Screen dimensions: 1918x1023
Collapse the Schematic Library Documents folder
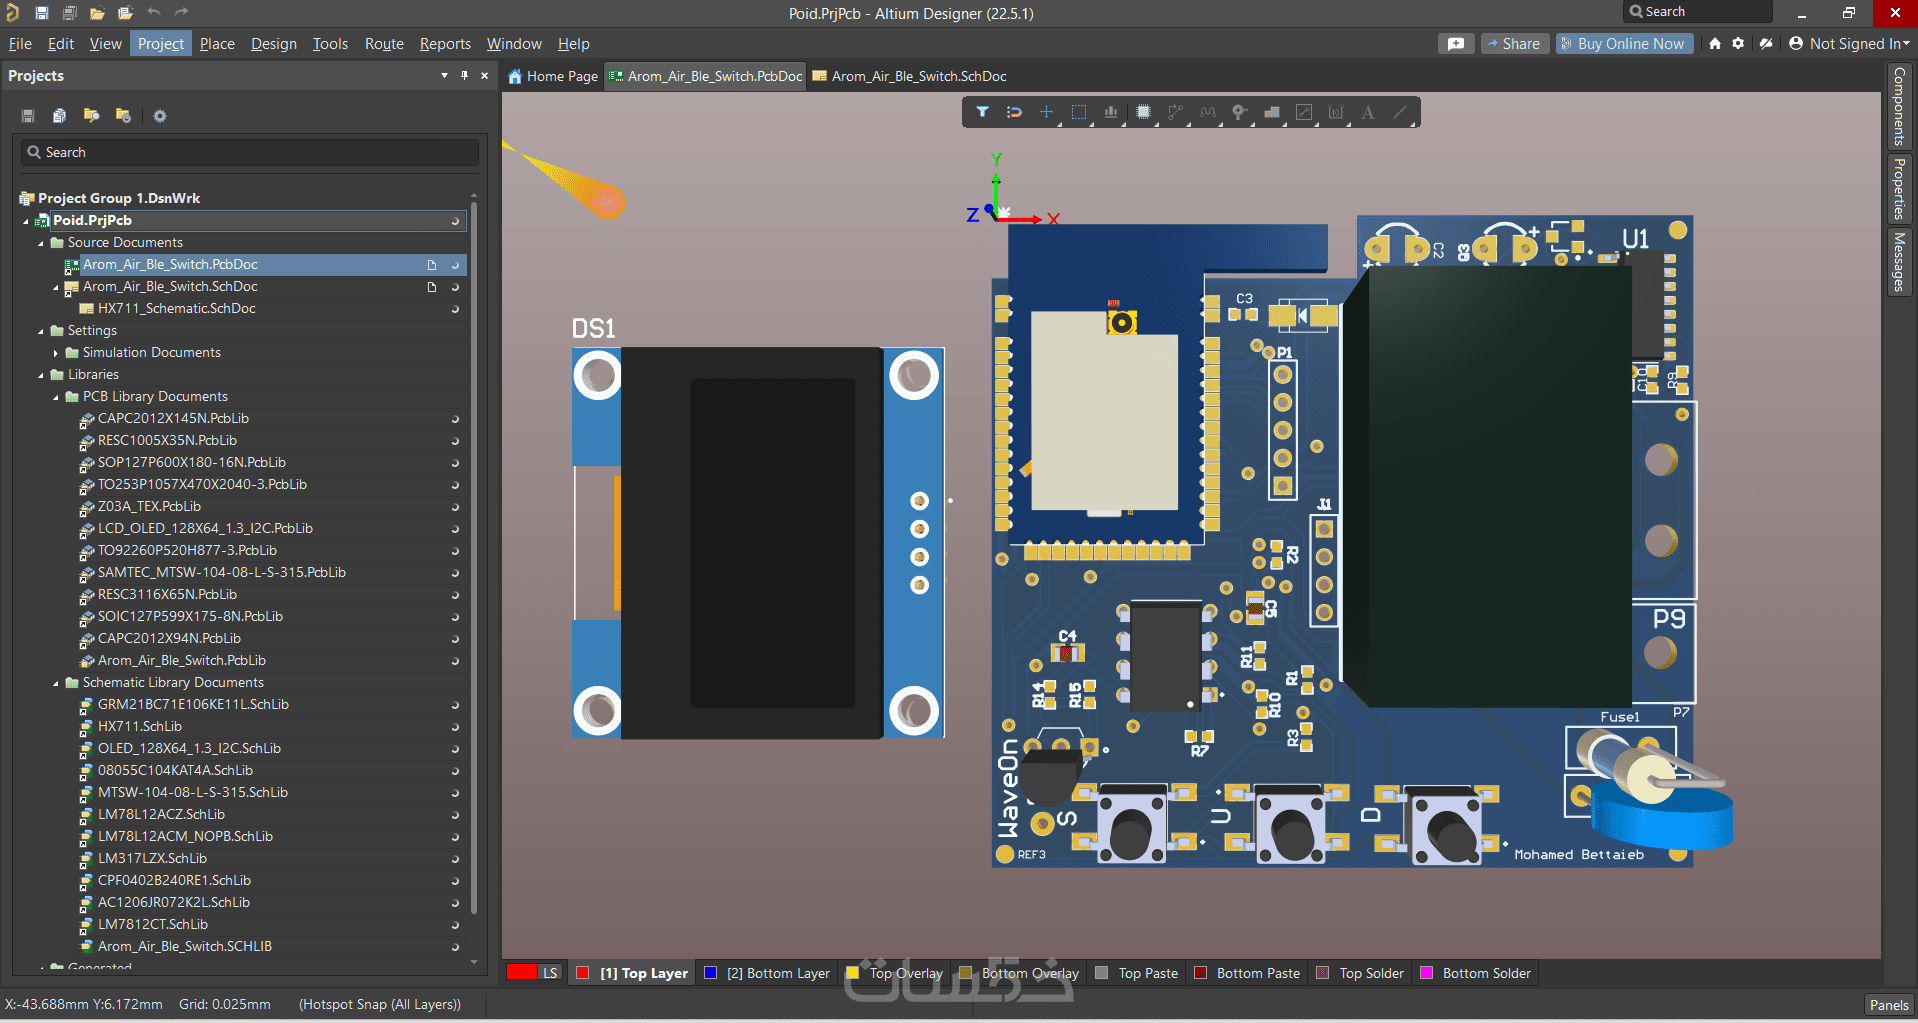56,683
